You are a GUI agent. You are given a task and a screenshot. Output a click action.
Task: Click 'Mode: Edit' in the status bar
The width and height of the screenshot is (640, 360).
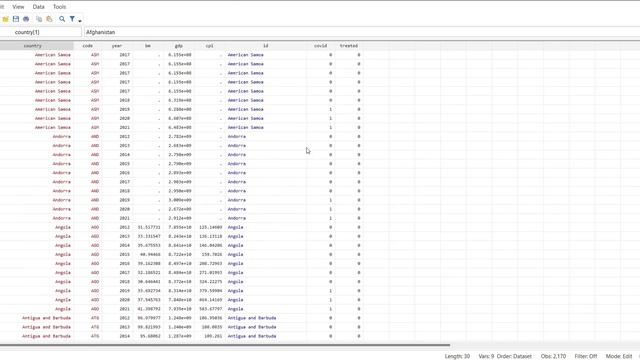(x=619, y=356)
